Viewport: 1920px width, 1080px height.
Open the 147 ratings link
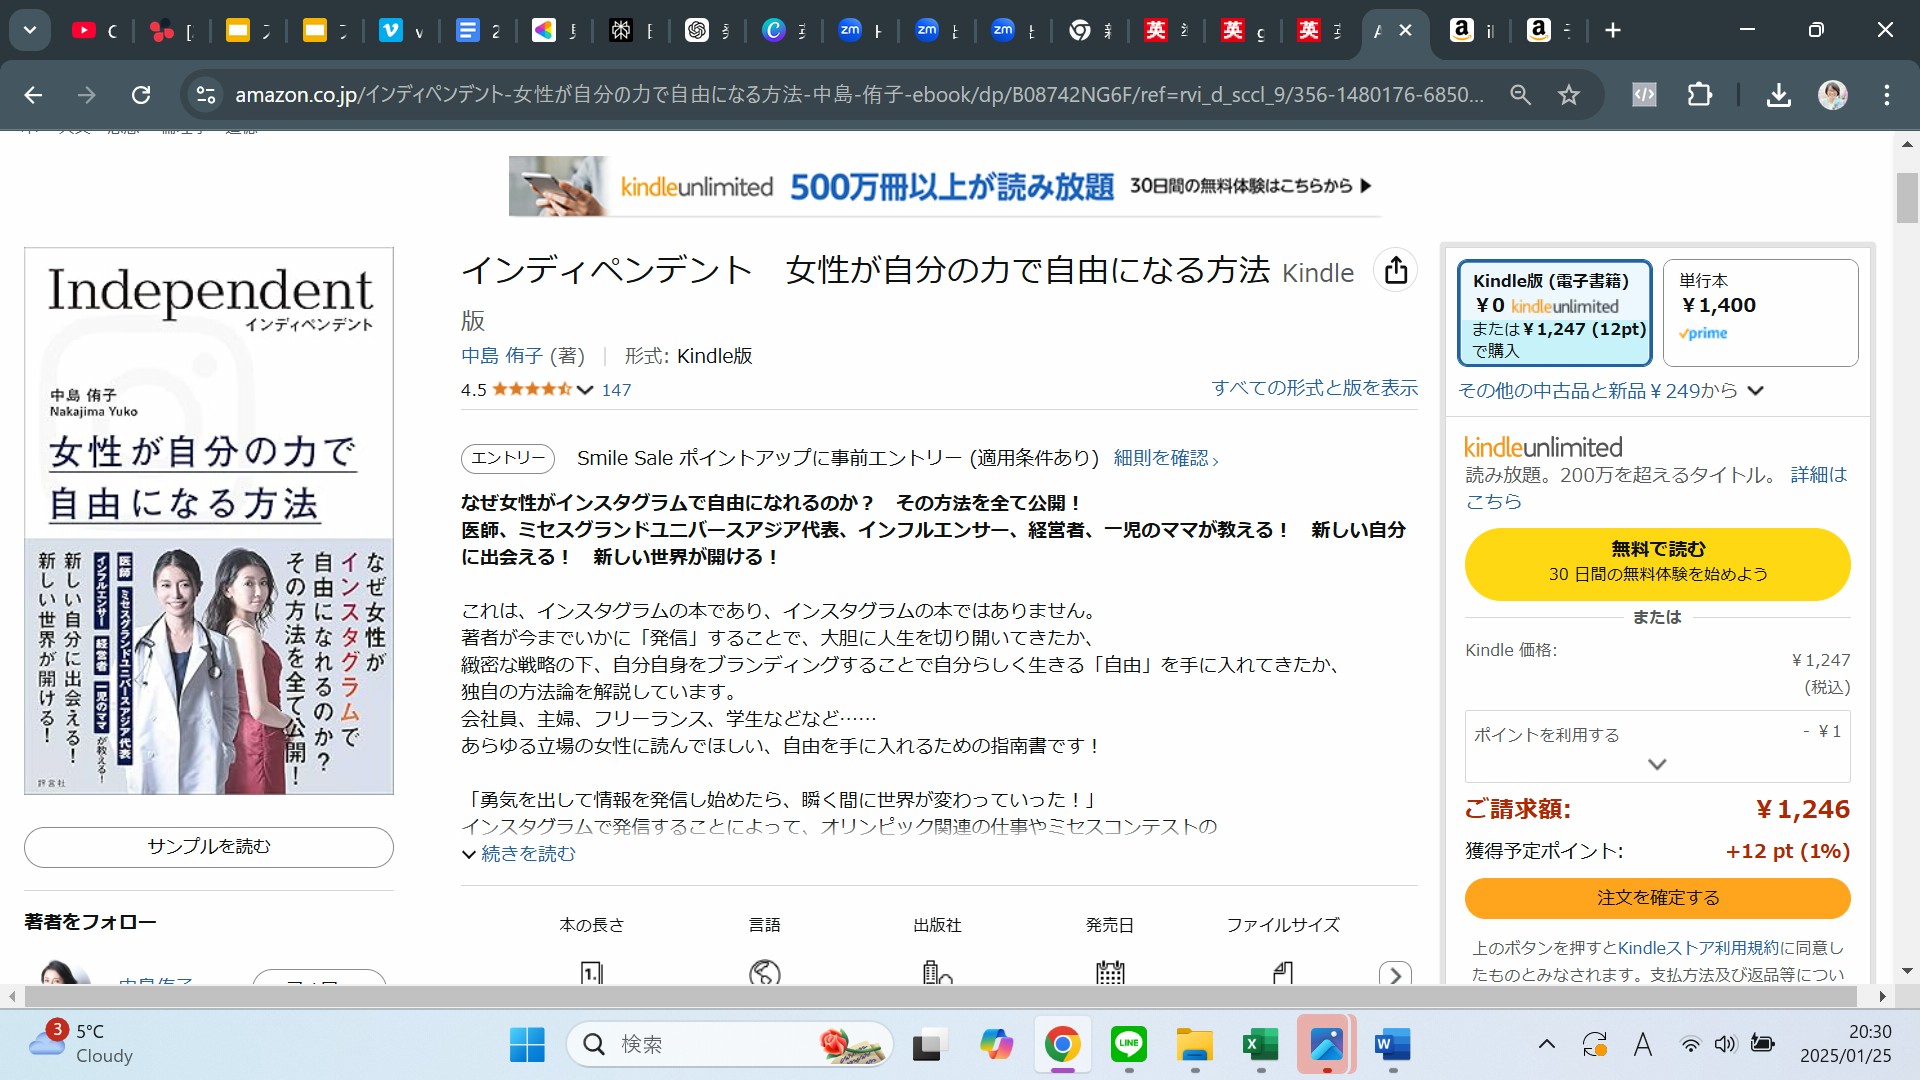[616, 390]
